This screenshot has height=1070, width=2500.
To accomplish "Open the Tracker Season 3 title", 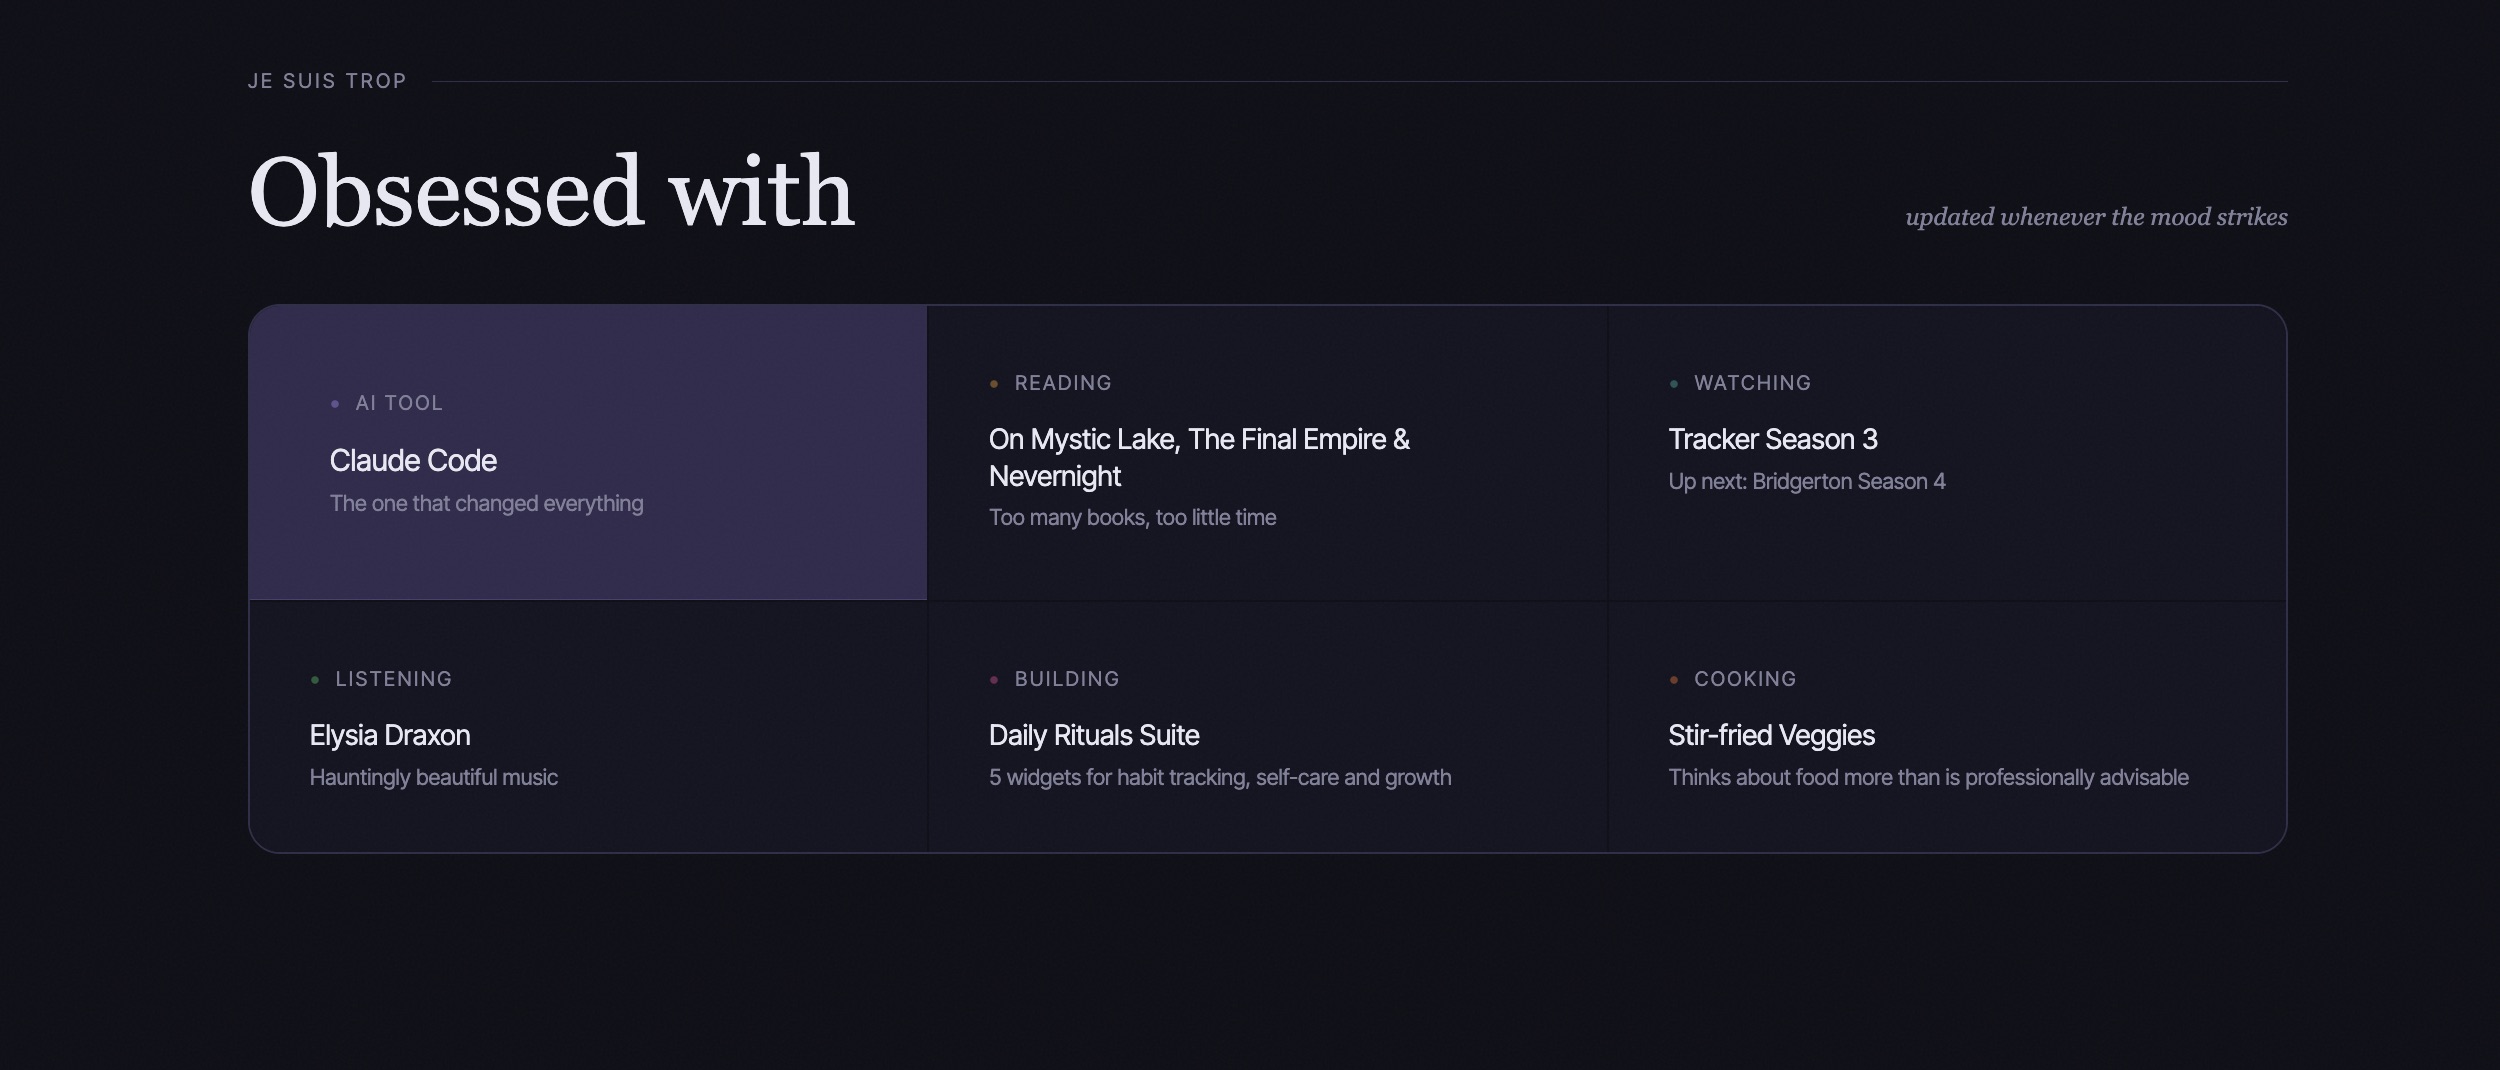I will coord(1773,439).
